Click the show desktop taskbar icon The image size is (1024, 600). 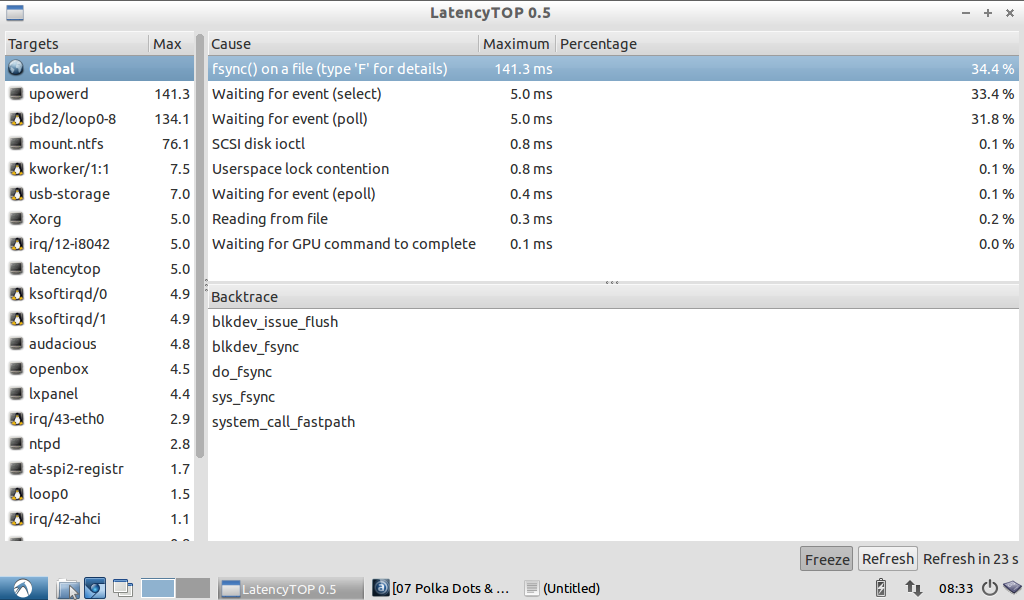123,588
